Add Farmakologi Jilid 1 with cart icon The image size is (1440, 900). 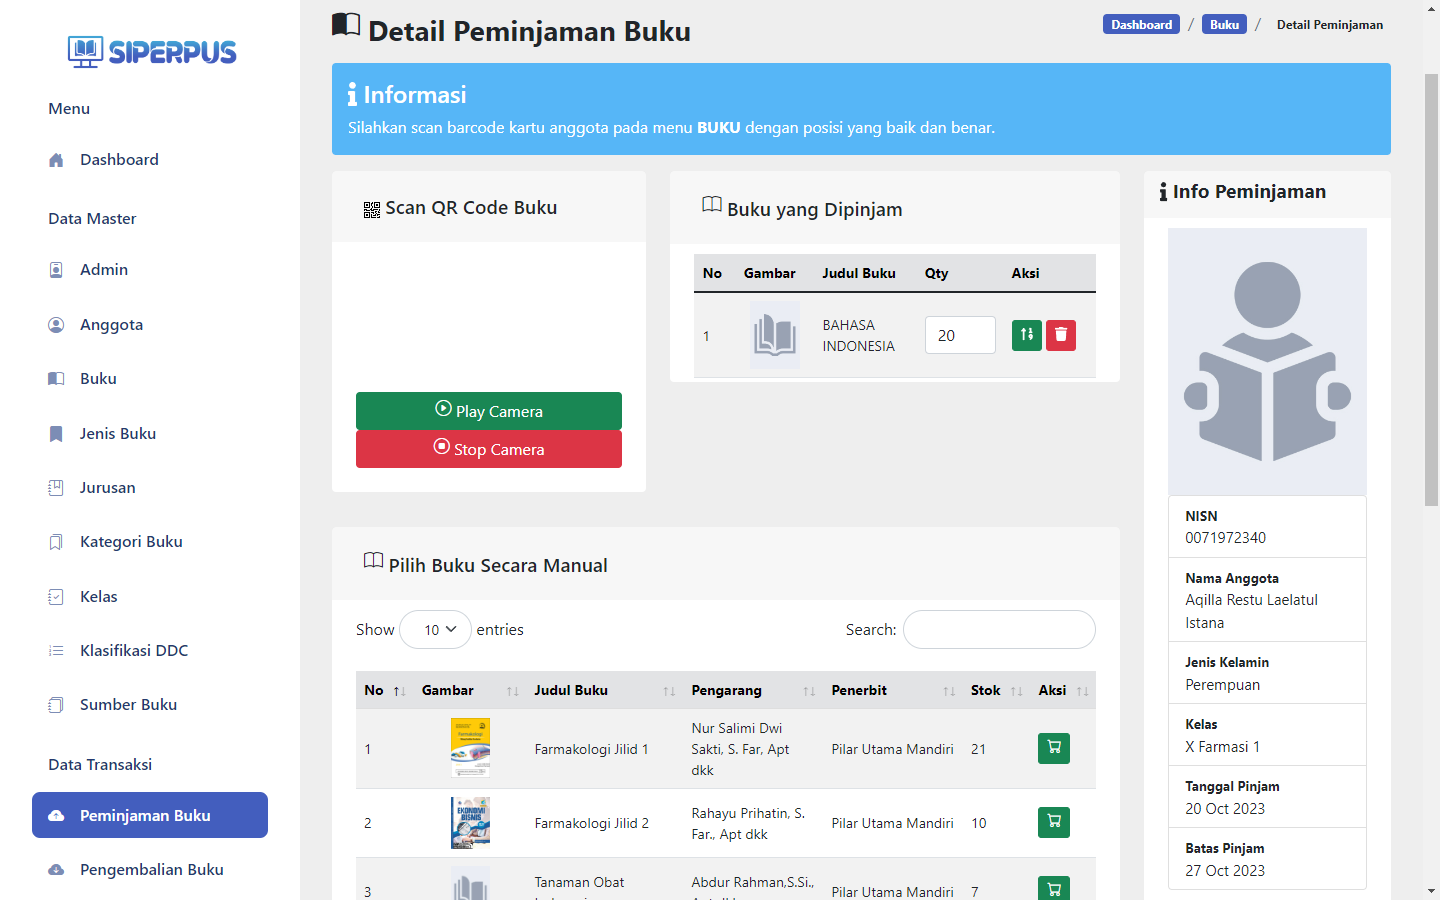point(1053,748)
